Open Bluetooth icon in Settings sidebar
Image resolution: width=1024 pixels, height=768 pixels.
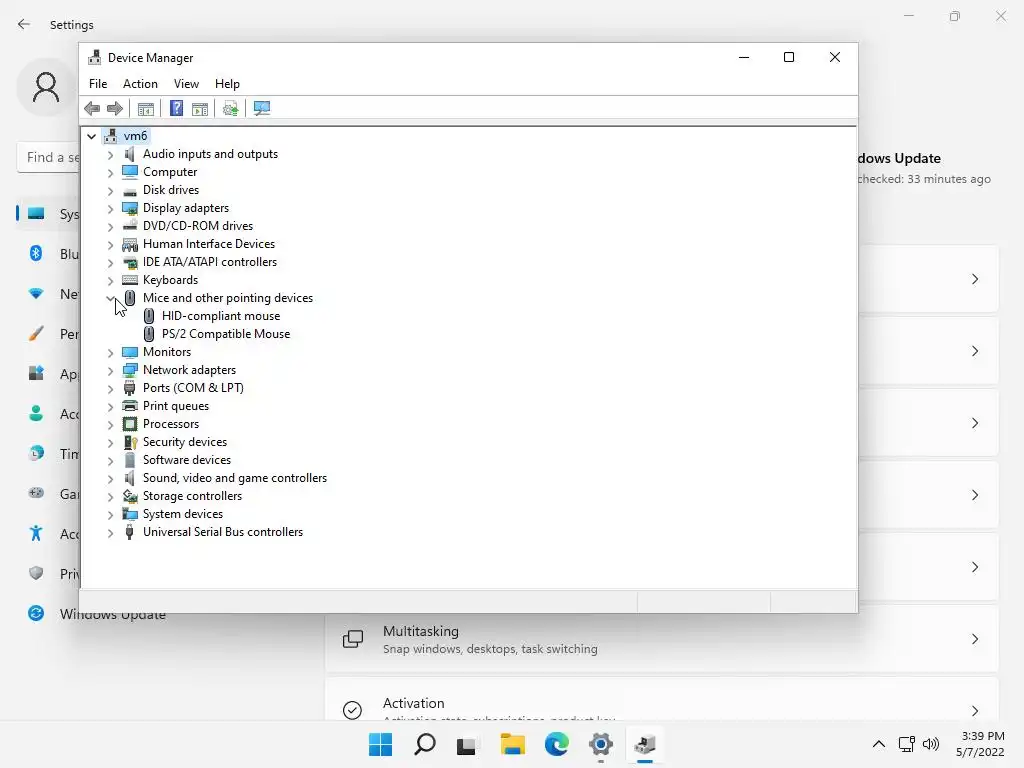(36, 253)
